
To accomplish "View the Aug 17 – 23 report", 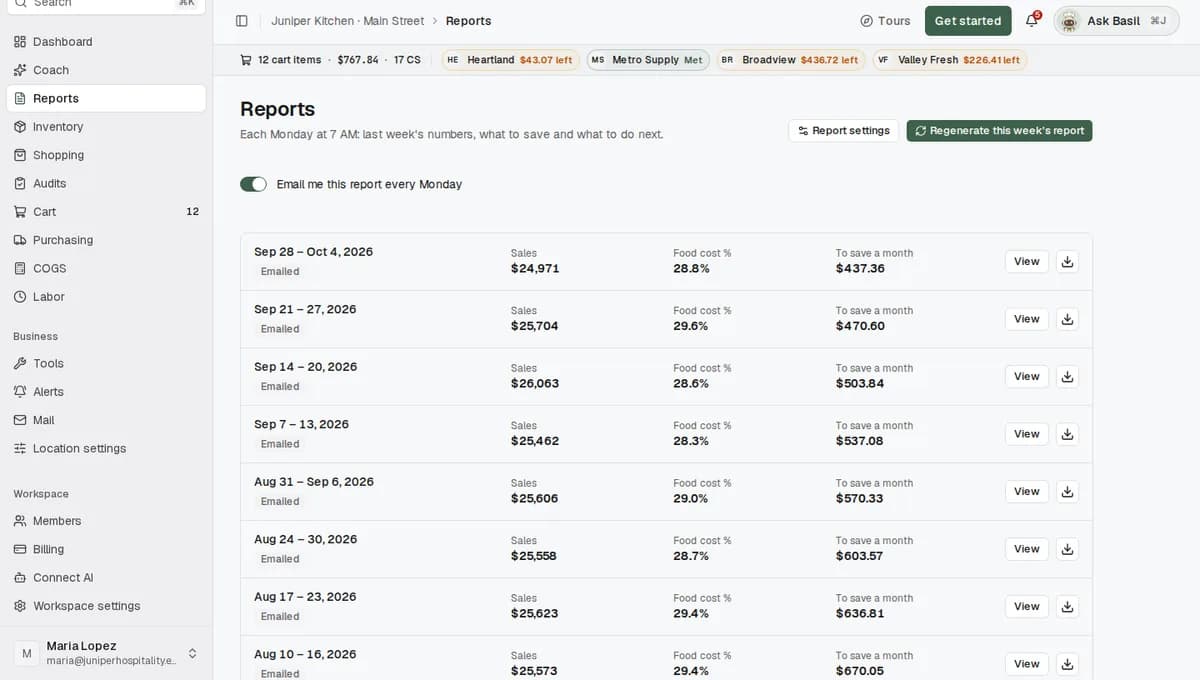I will click(x=1027, y=607).
